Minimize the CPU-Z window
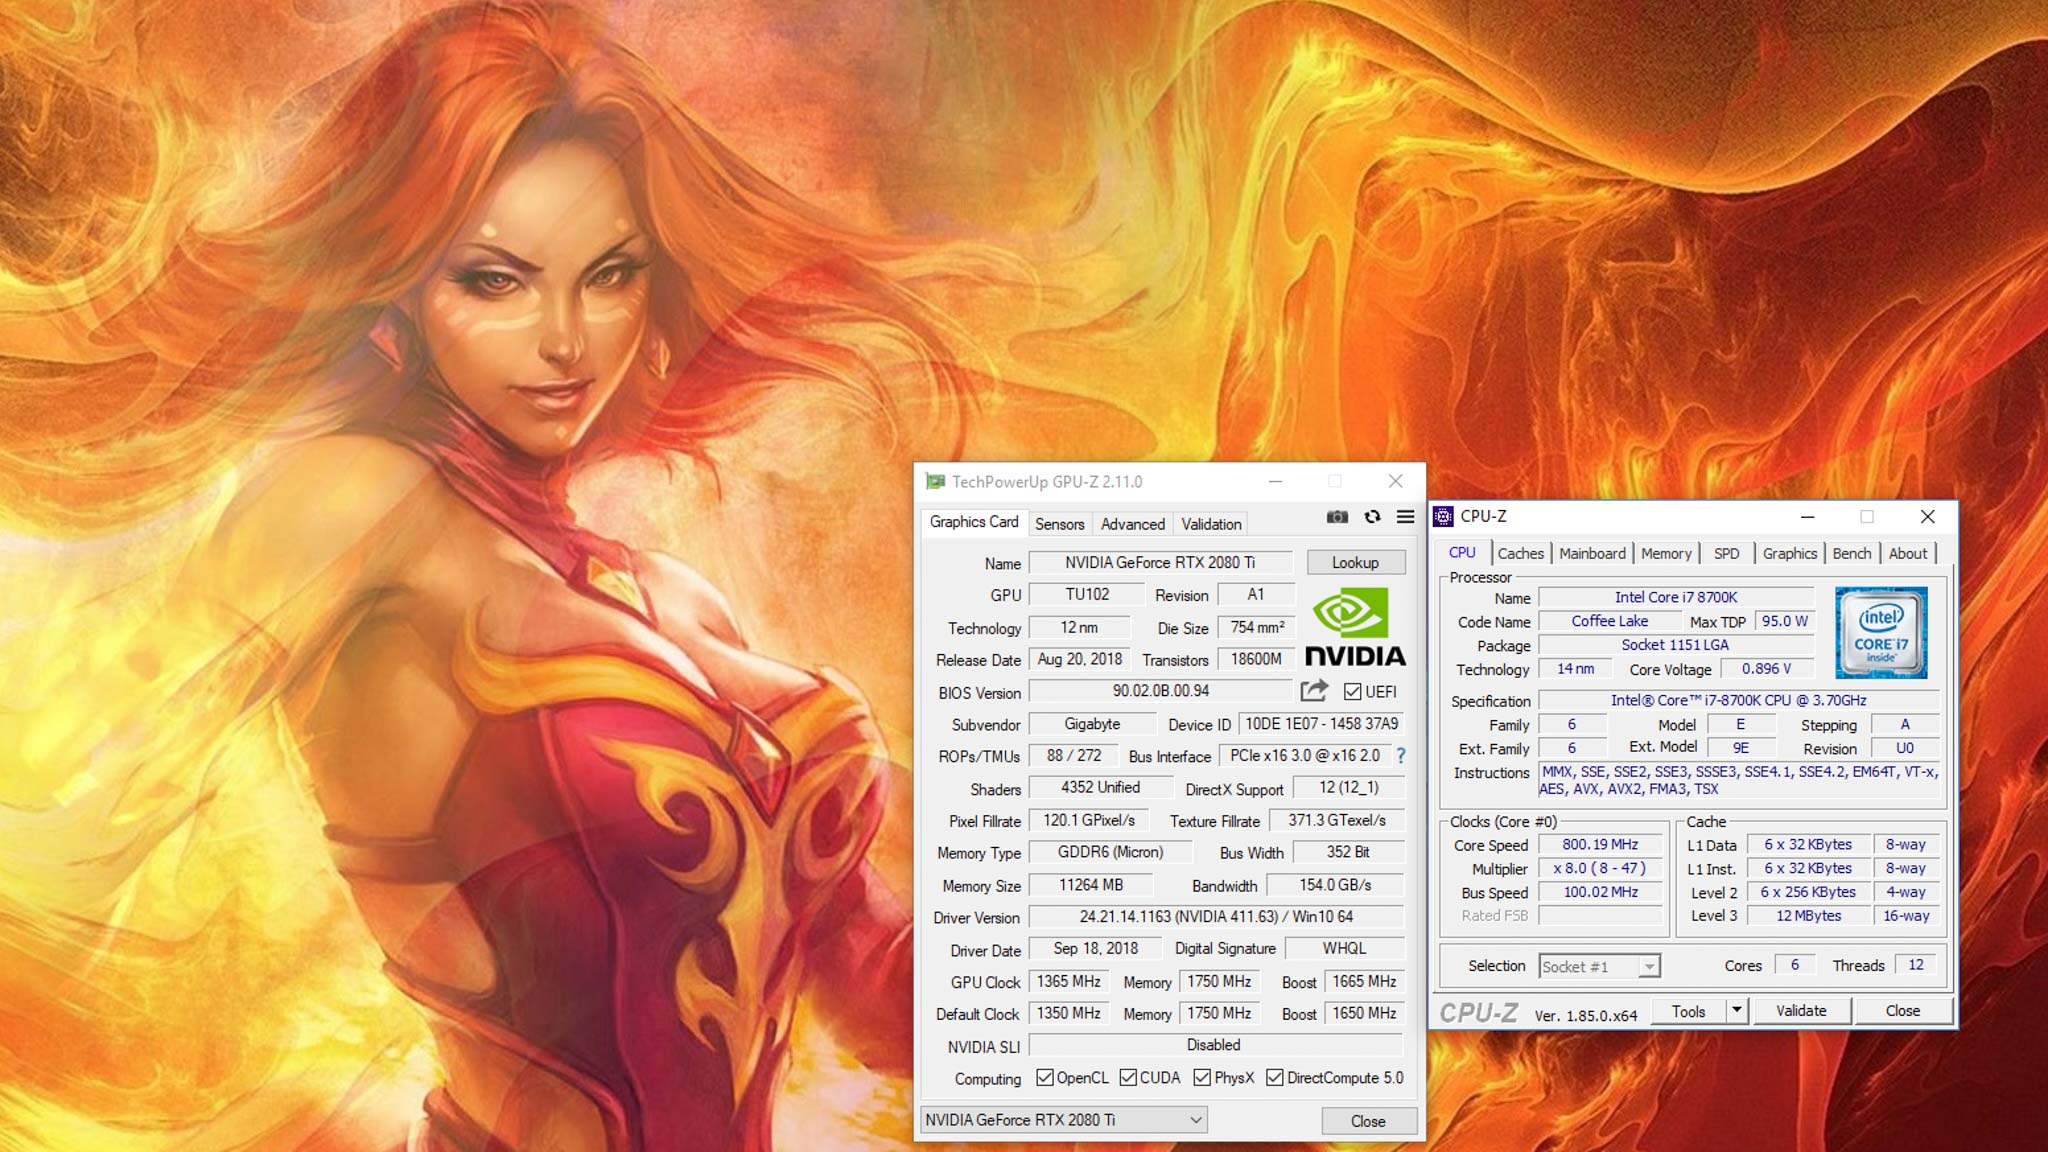 click(x=1807, y=516)
